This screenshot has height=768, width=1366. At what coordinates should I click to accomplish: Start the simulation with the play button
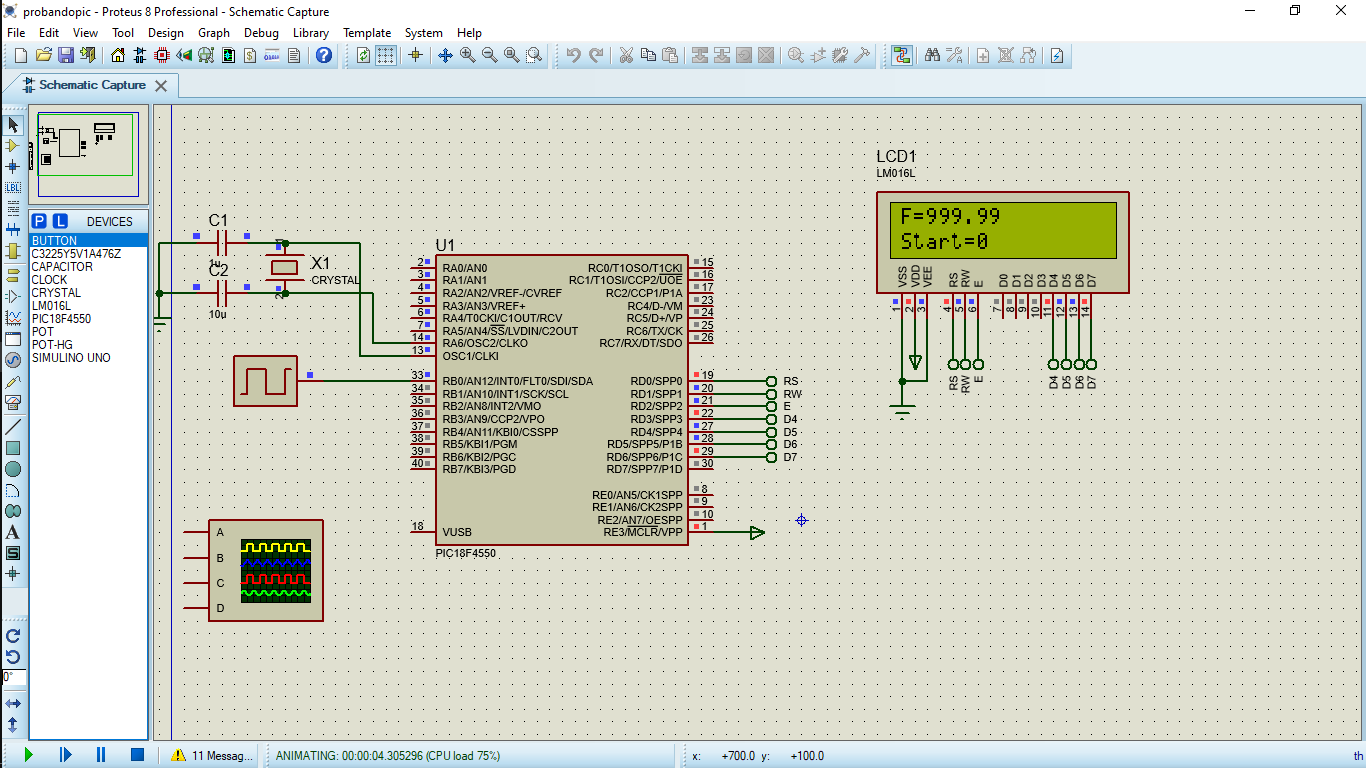(28, 755)
